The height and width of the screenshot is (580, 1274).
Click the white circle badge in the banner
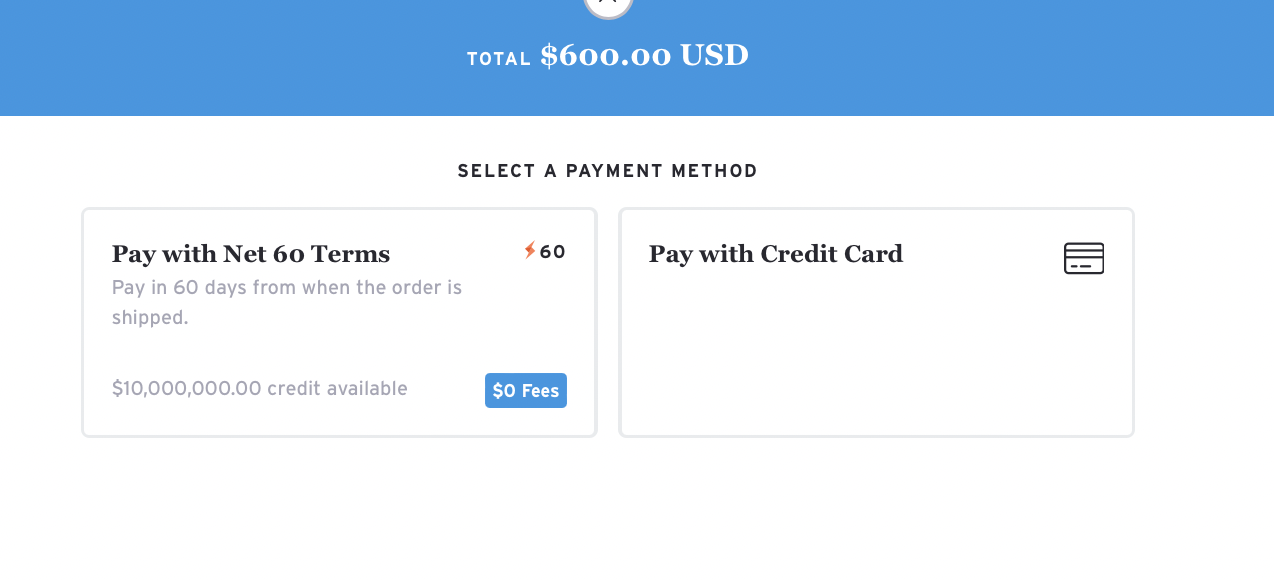coord(608,5)
